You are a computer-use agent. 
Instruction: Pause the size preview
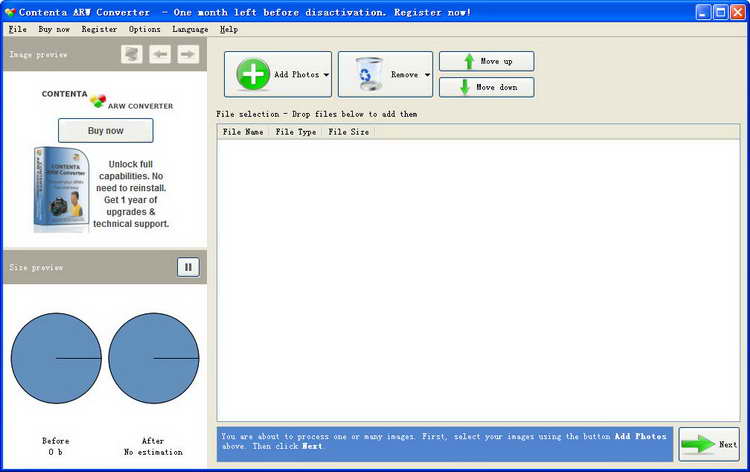(188, 267)
